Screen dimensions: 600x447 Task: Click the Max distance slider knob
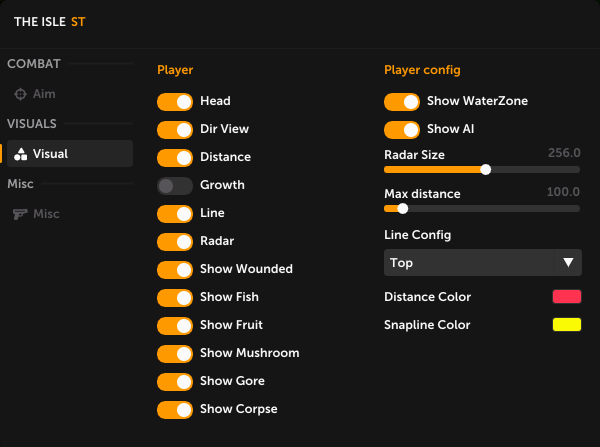tap(403, 208)
